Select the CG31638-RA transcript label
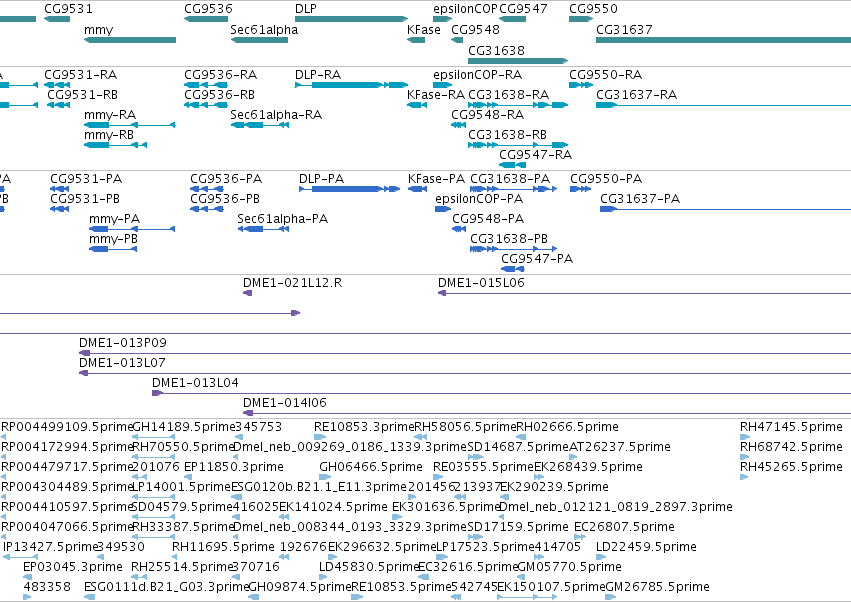 point(509,94)
